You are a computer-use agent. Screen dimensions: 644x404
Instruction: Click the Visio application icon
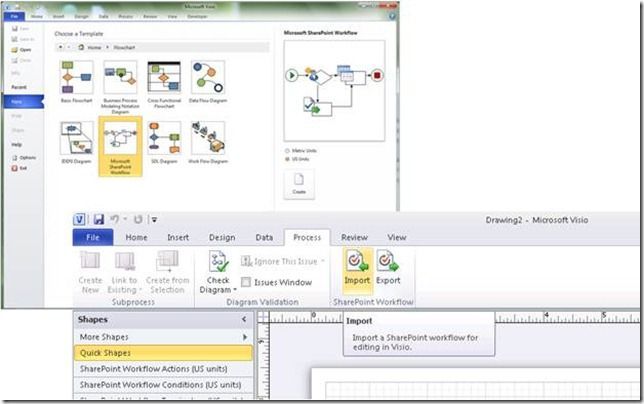79,219
